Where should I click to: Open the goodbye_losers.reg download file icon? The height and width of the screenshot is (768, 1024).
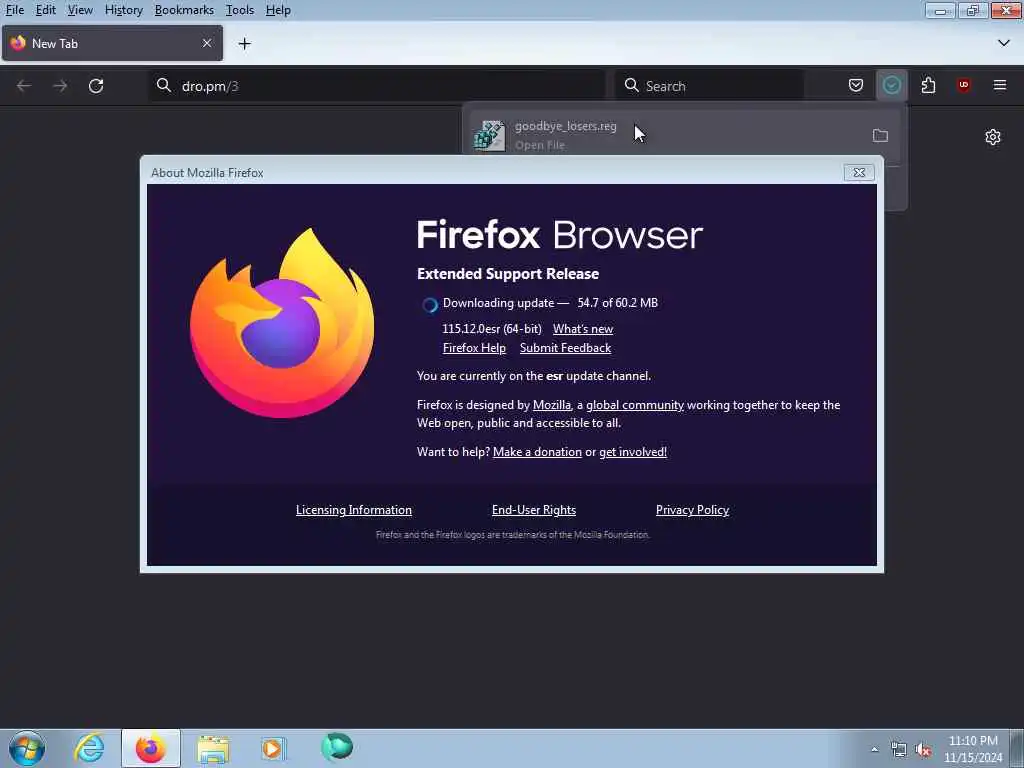coord(489,135)
